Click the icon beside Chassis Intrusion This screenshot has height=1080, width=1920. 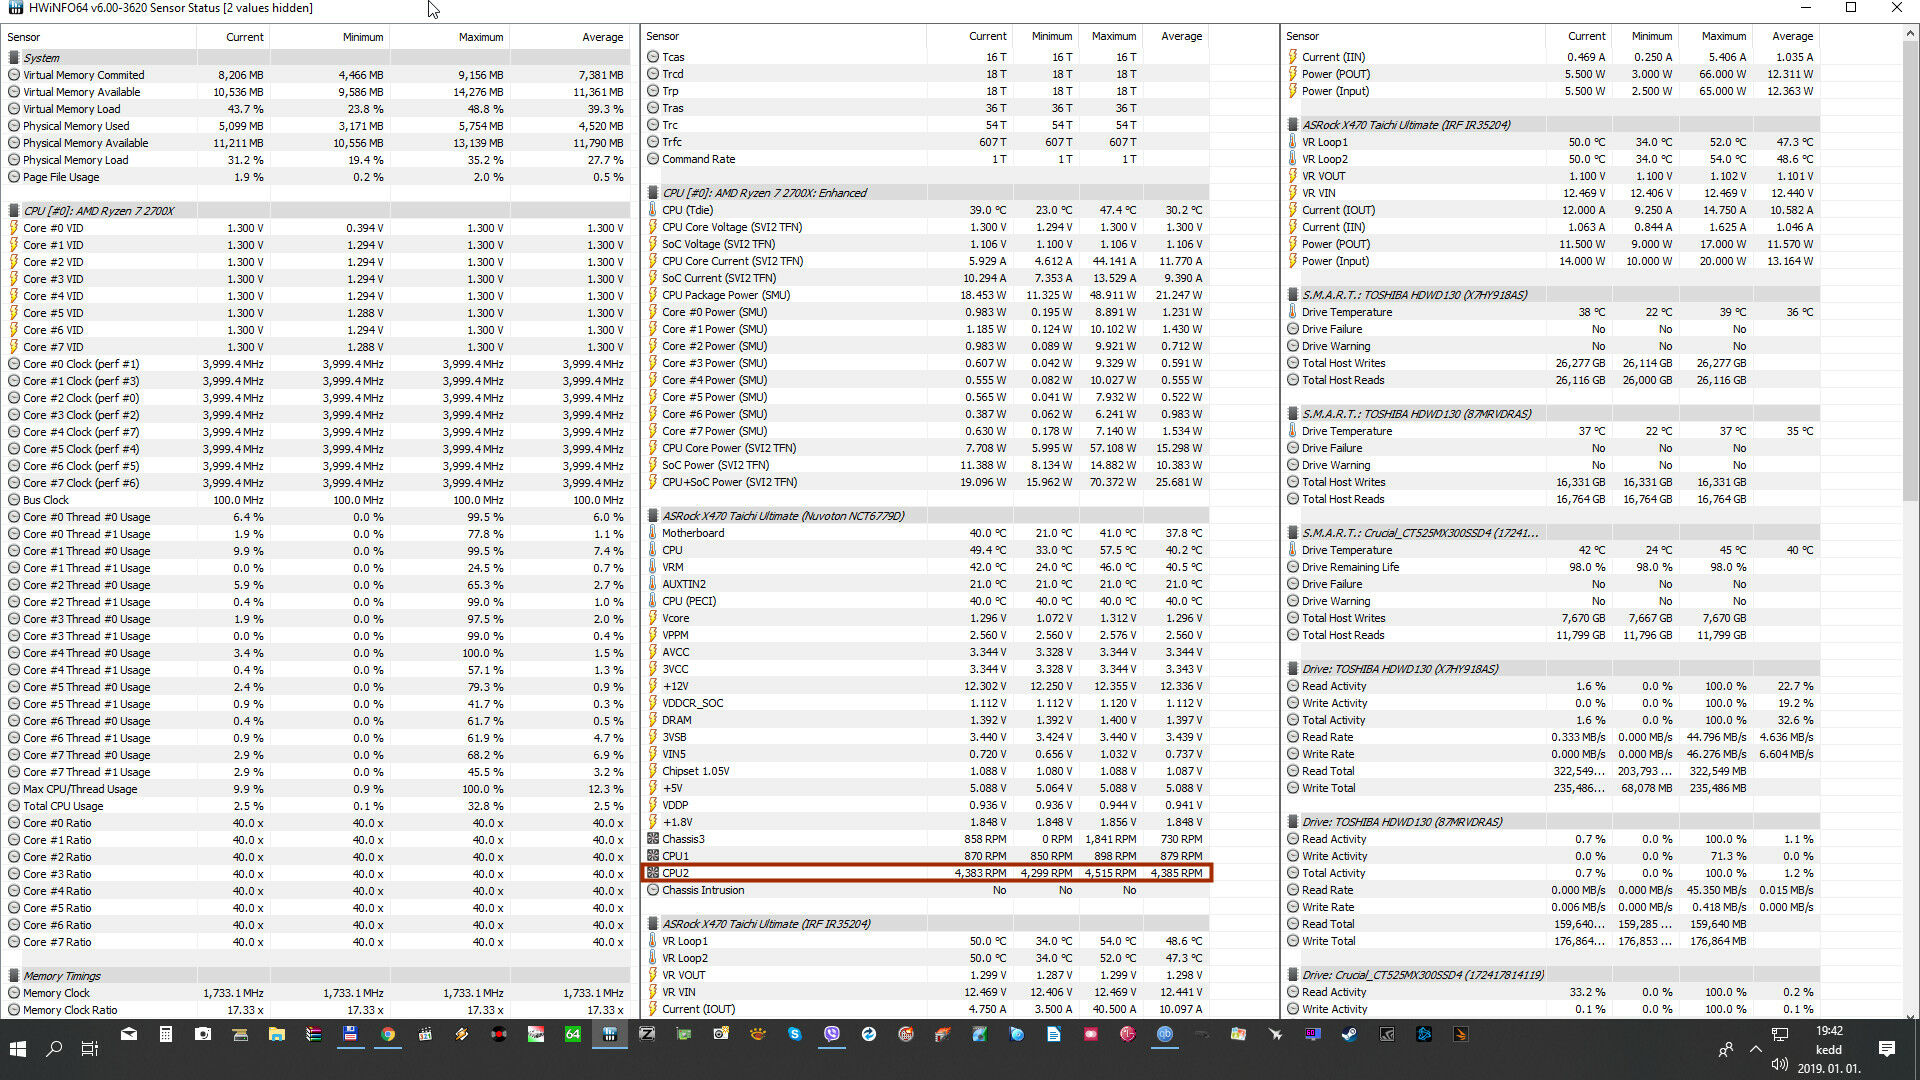[653, 890]
